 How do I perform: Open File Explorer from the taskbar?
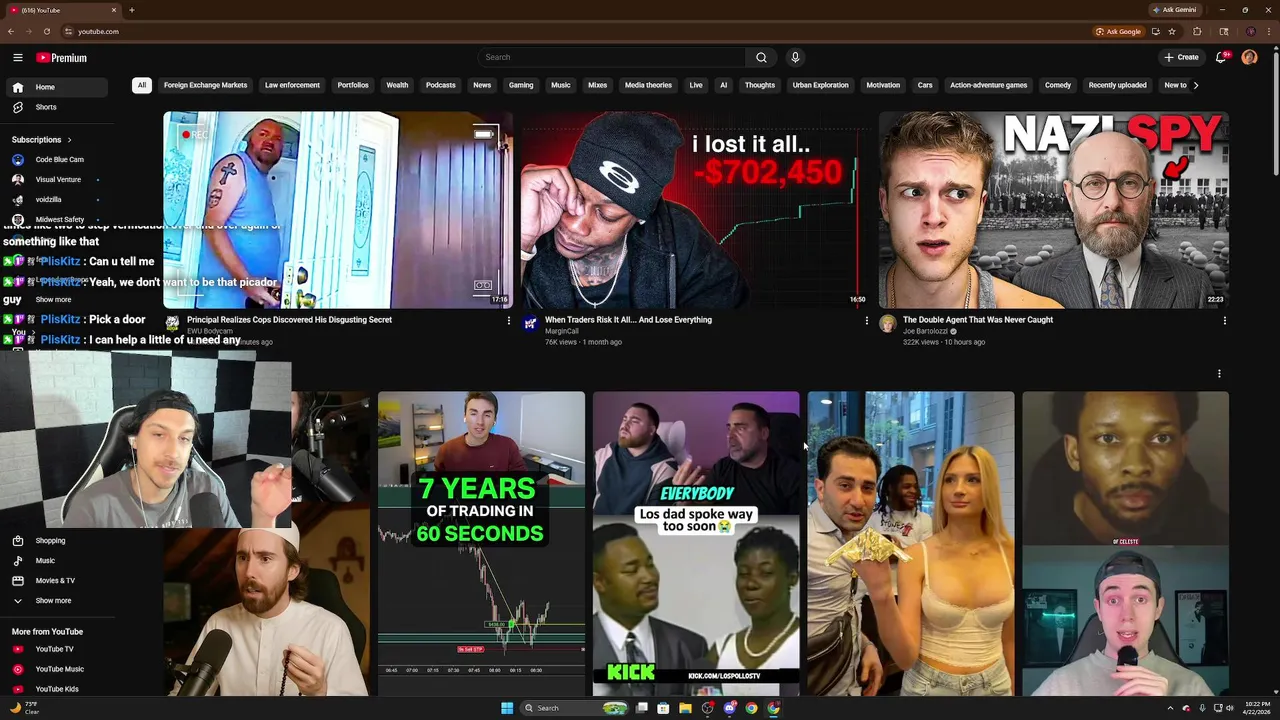click(x=685, y=708)
